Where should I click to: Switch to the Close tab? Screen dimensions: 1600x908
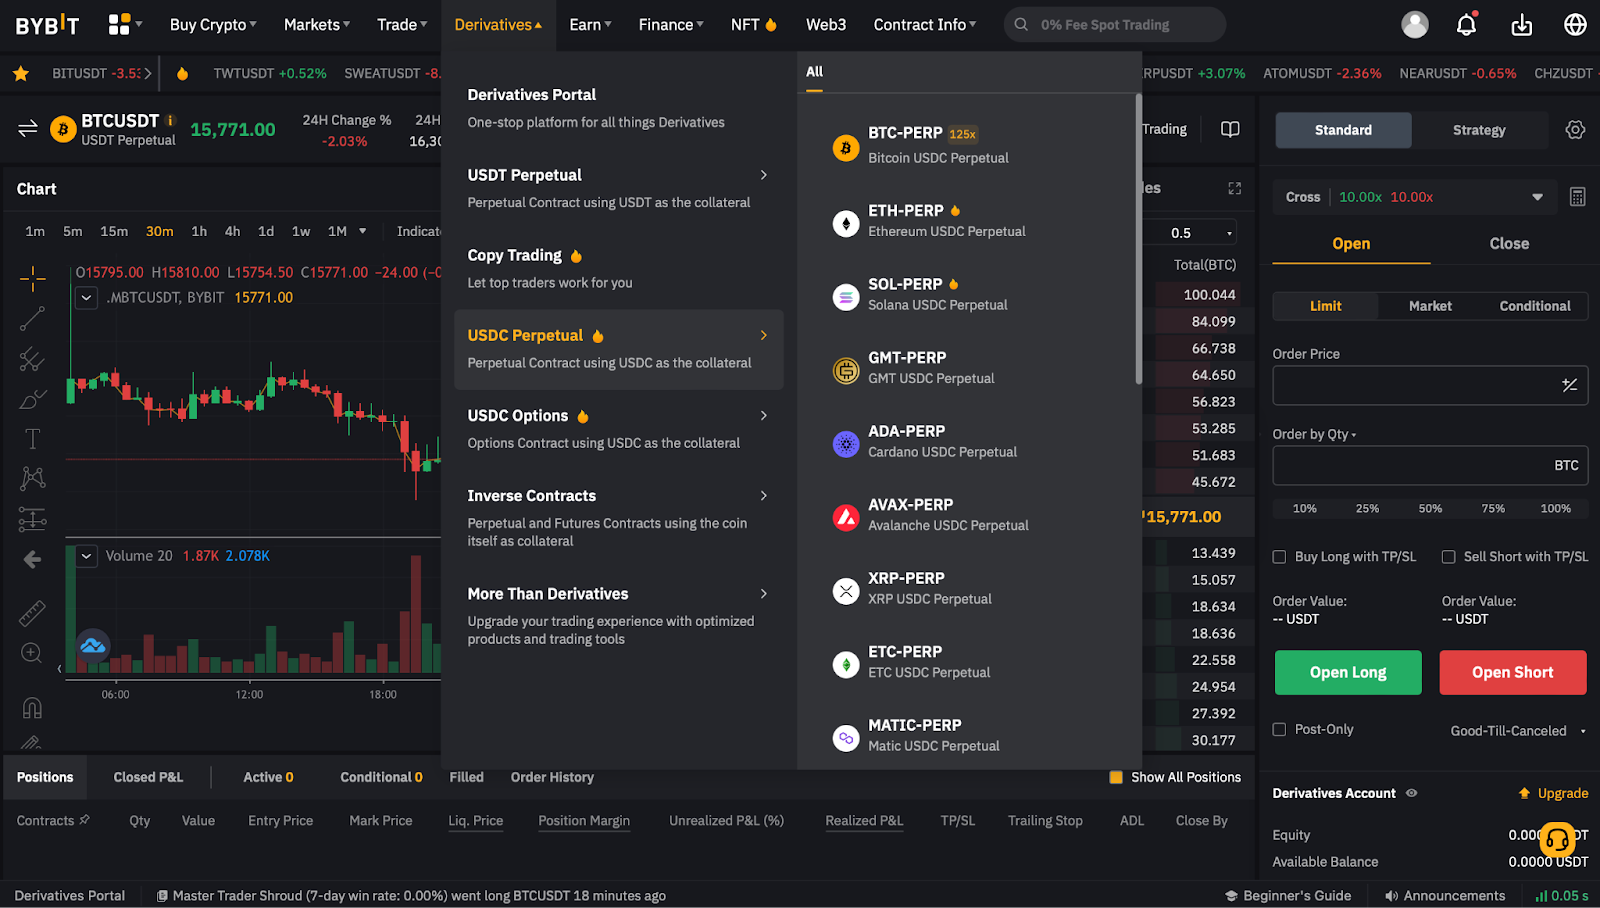pos(1509,244)
